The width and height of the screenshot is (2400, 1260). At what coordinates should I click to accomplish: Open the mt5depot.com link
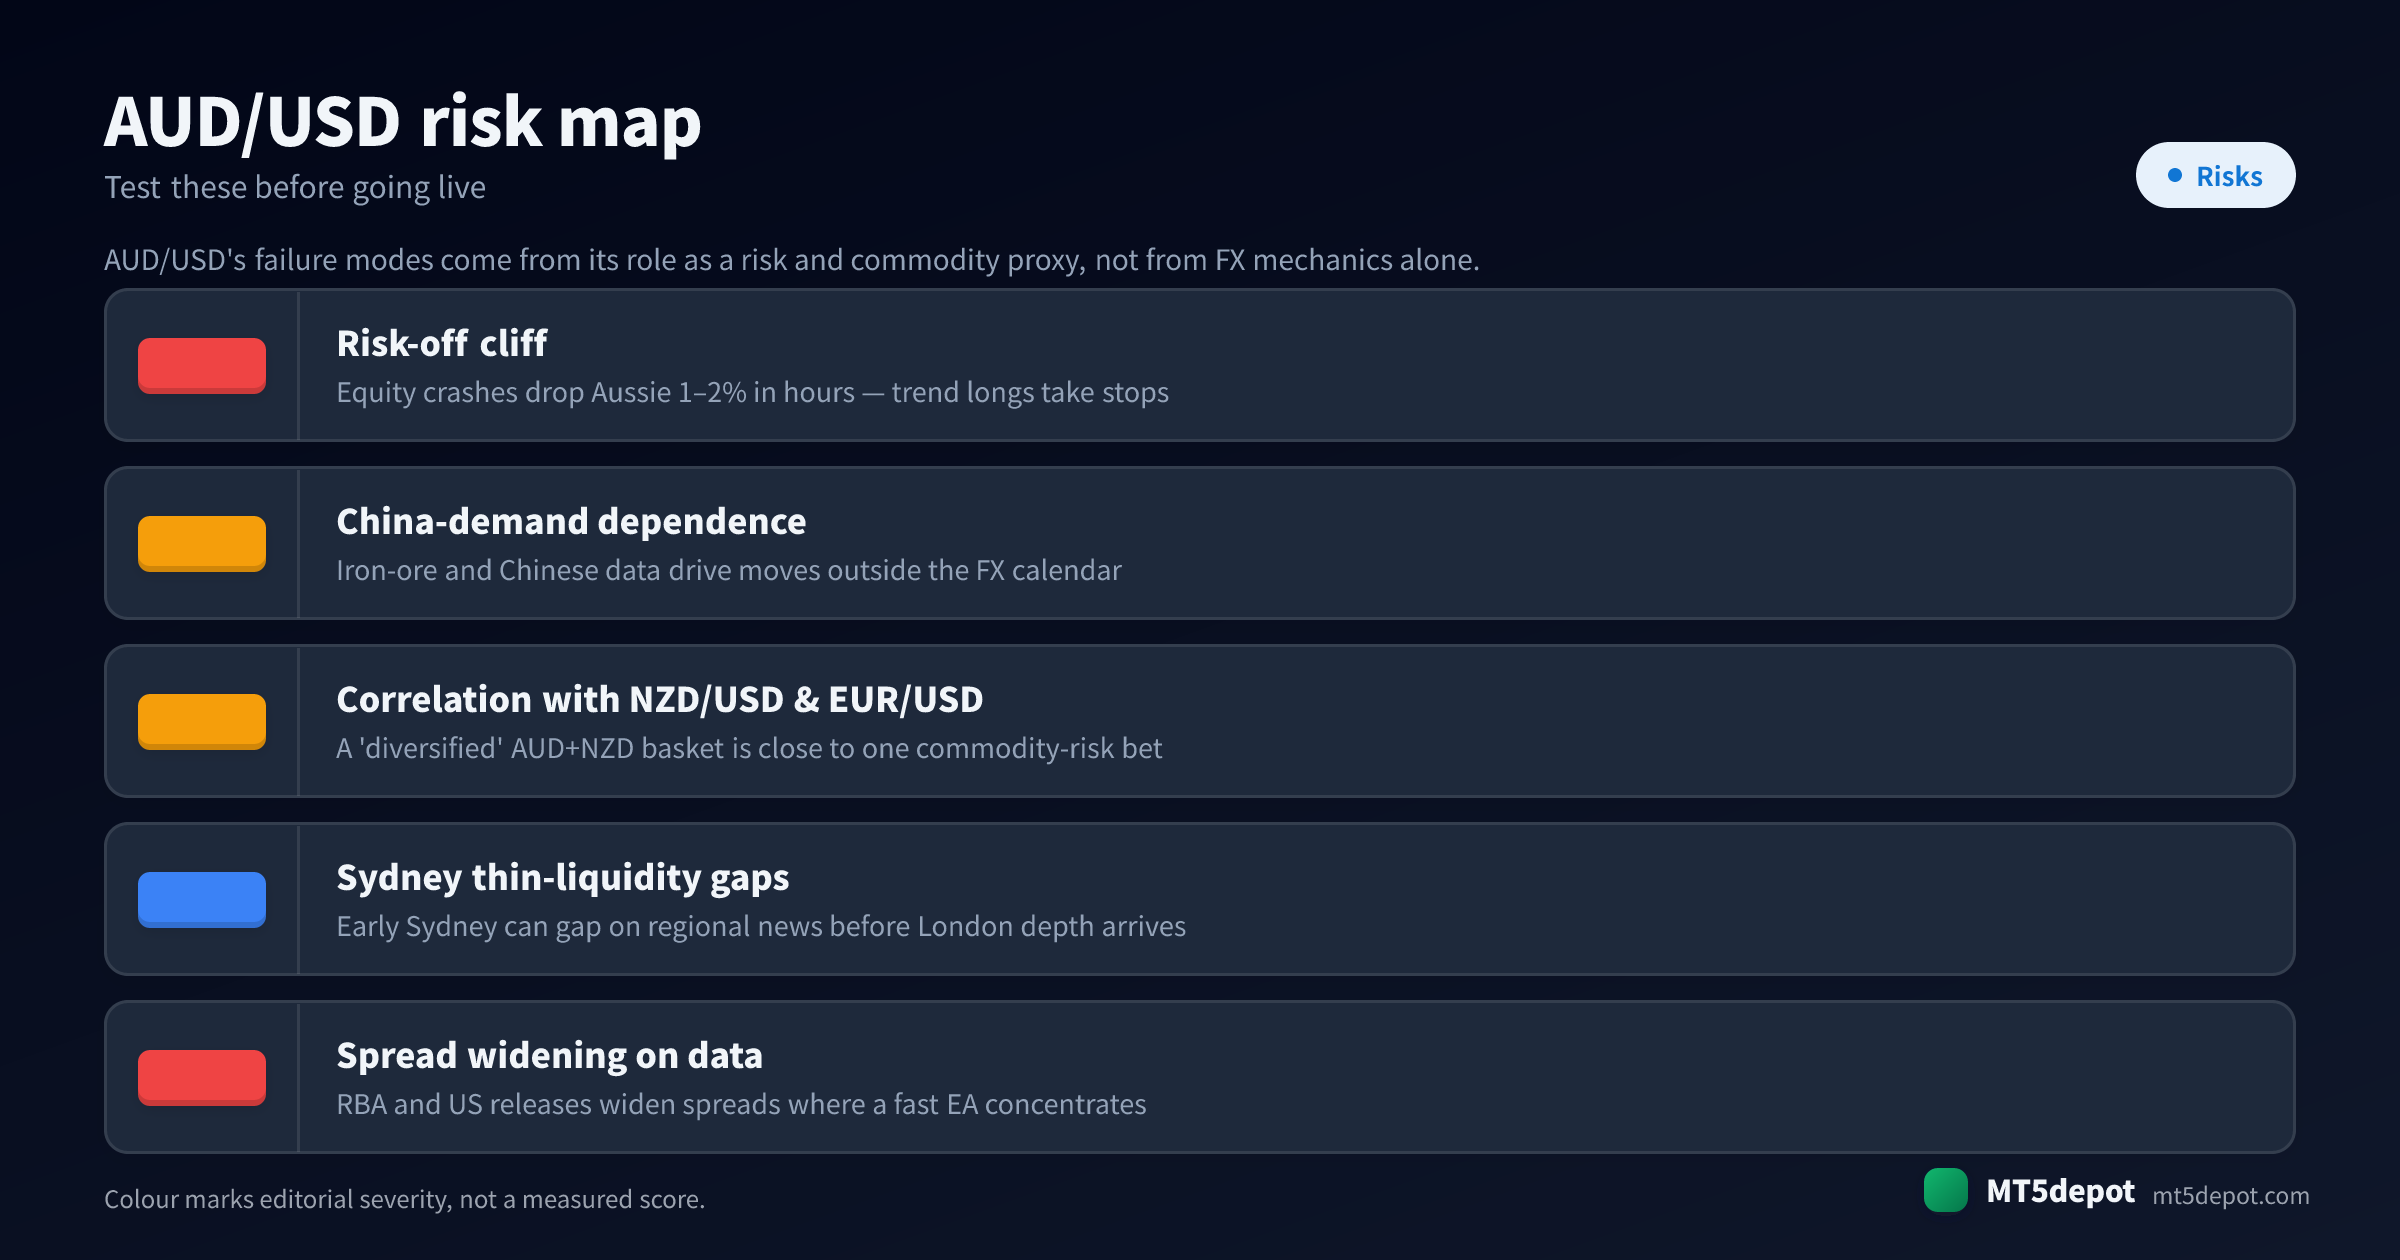[2230, 1195]
